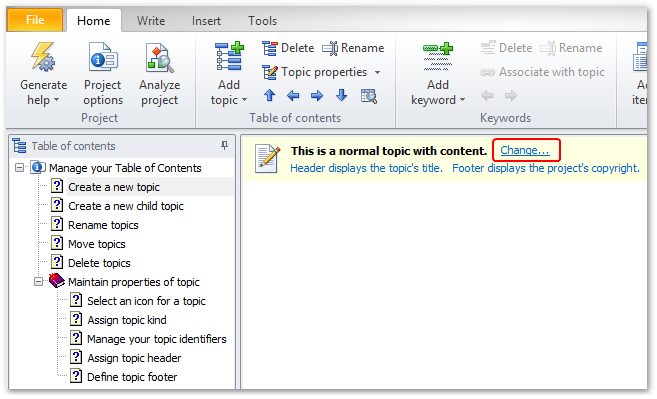Select the Rename topics item
The width and height of the screenshot is (657, 399).
[x=103, y=225]
